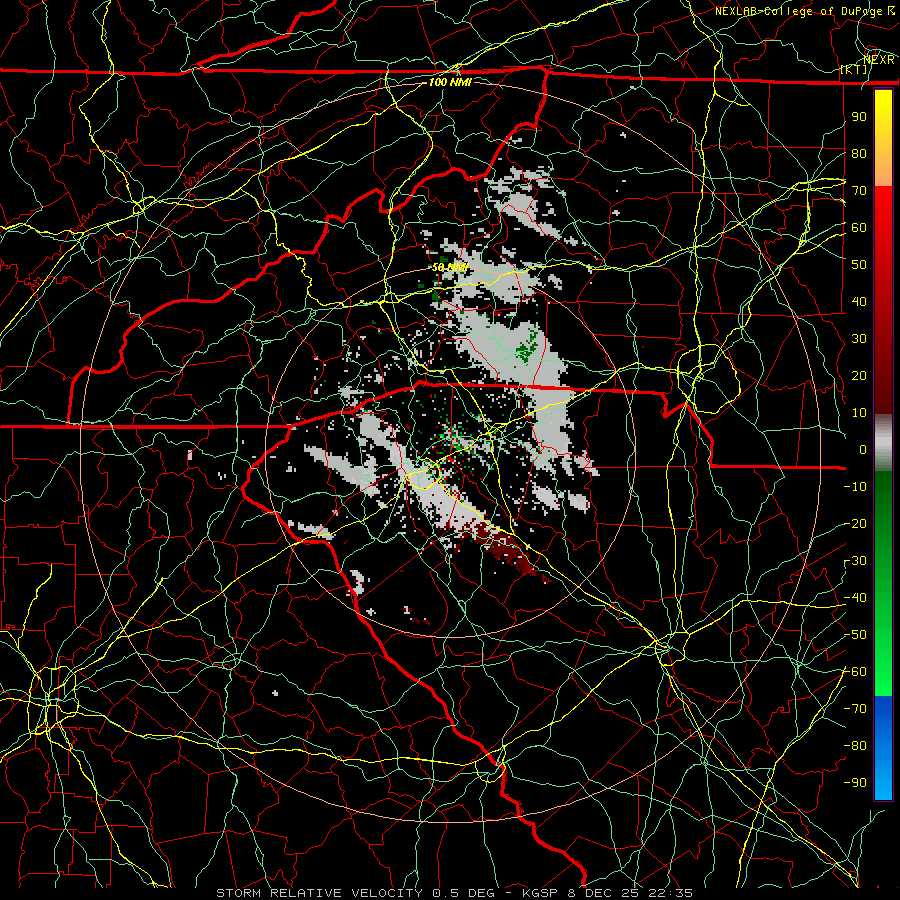Click the positive "60" value on the velocity scale

tap(859, 227)
